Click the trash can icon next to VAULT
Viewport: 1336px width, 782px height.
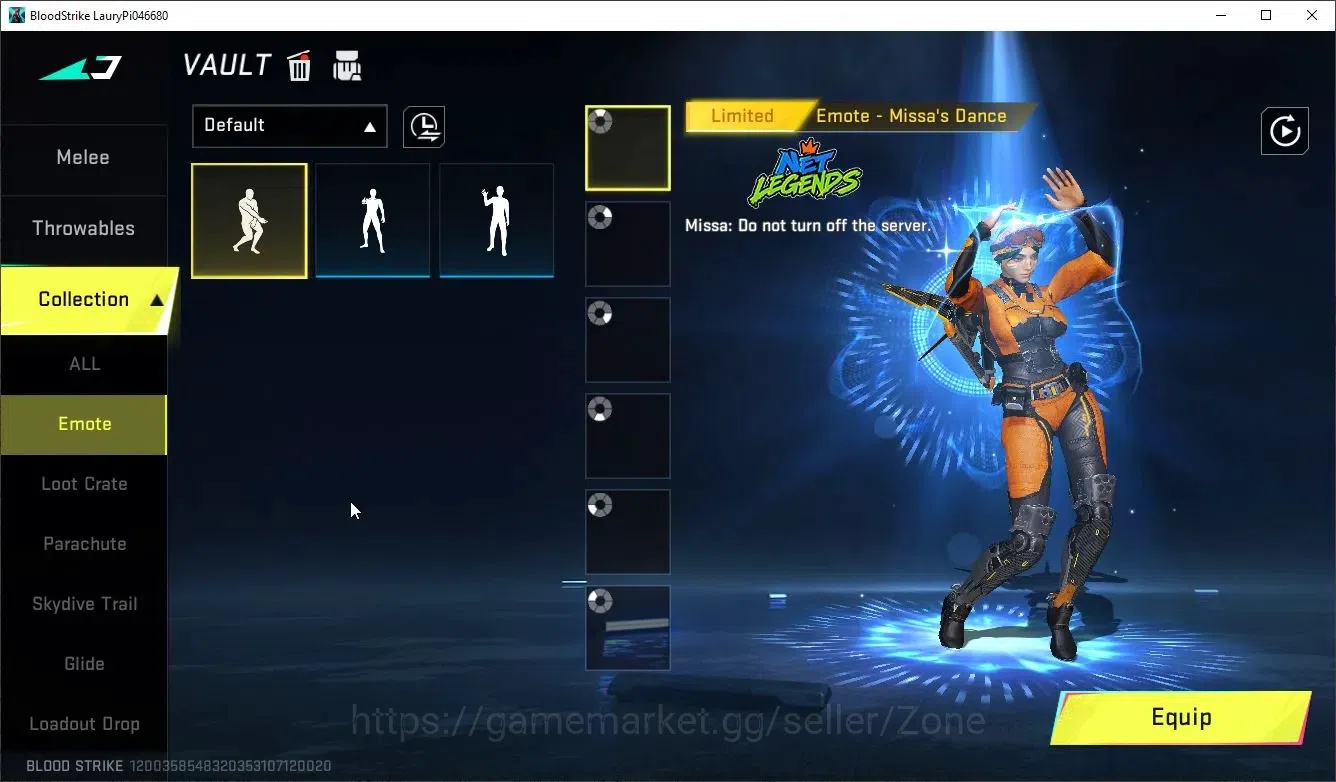click(299, 66)
